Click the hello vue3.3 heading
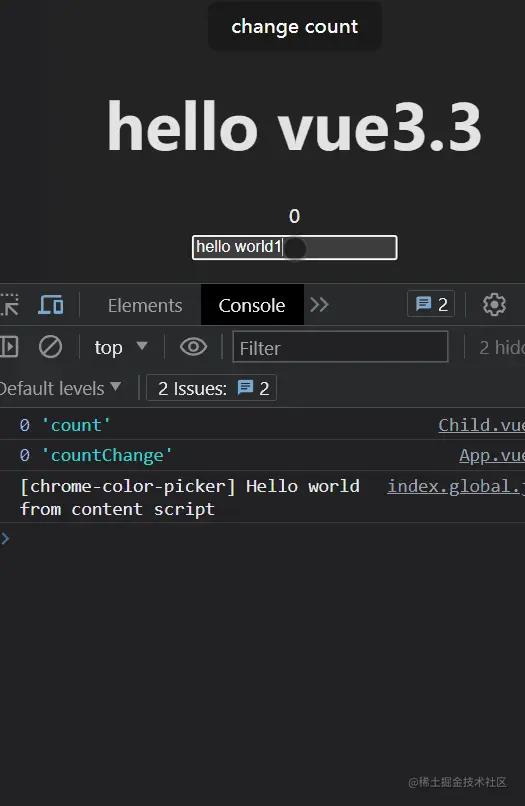This screenshot has width=525, height=806. tap(294, 127)
